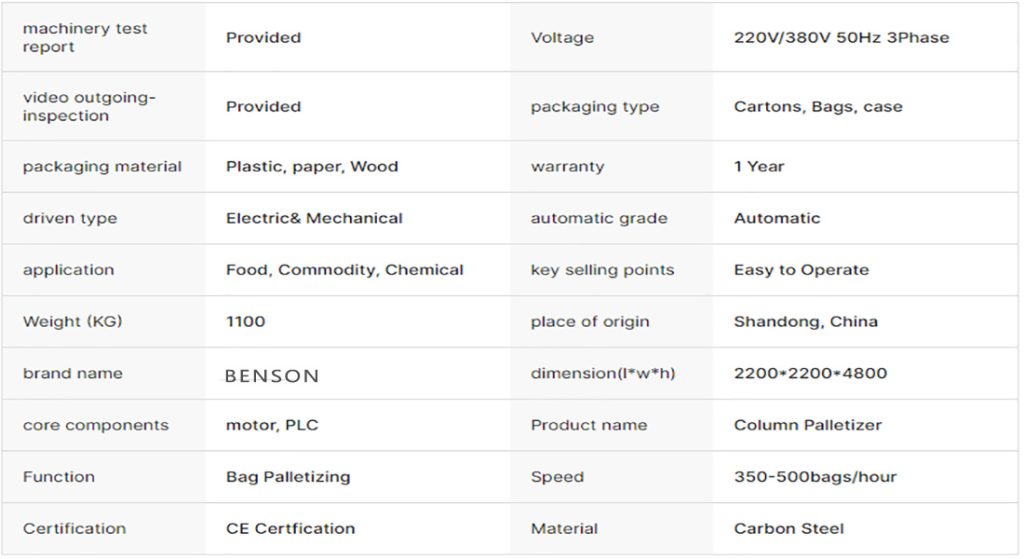
Task: Click the 'Shandong, China' origin value
Action: pyautogui.click(x=805, y=322)
